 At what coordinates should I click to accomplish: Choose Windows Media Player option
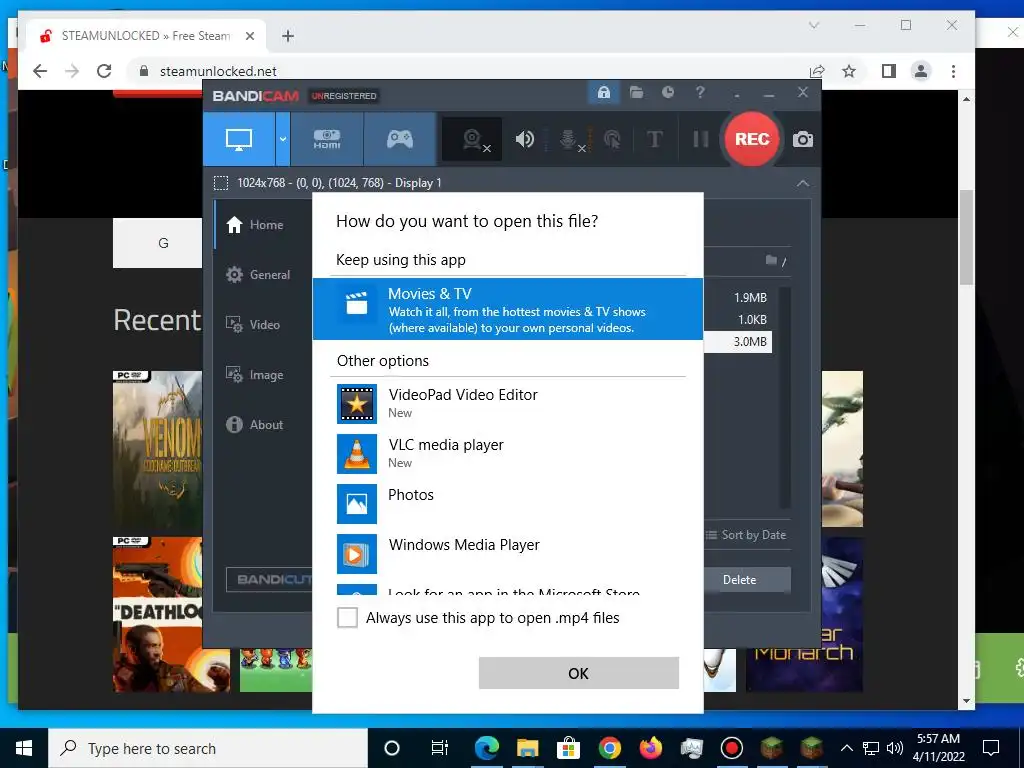point(507,554)
